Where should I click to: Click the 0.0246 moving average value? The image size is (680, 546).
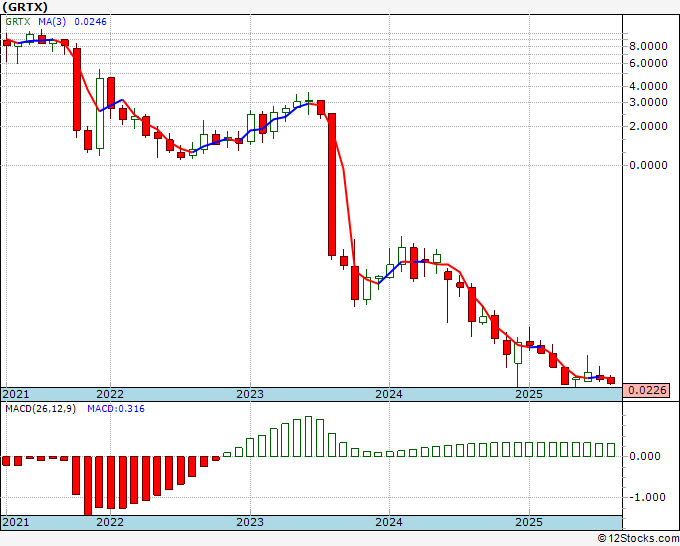point(90,21)
